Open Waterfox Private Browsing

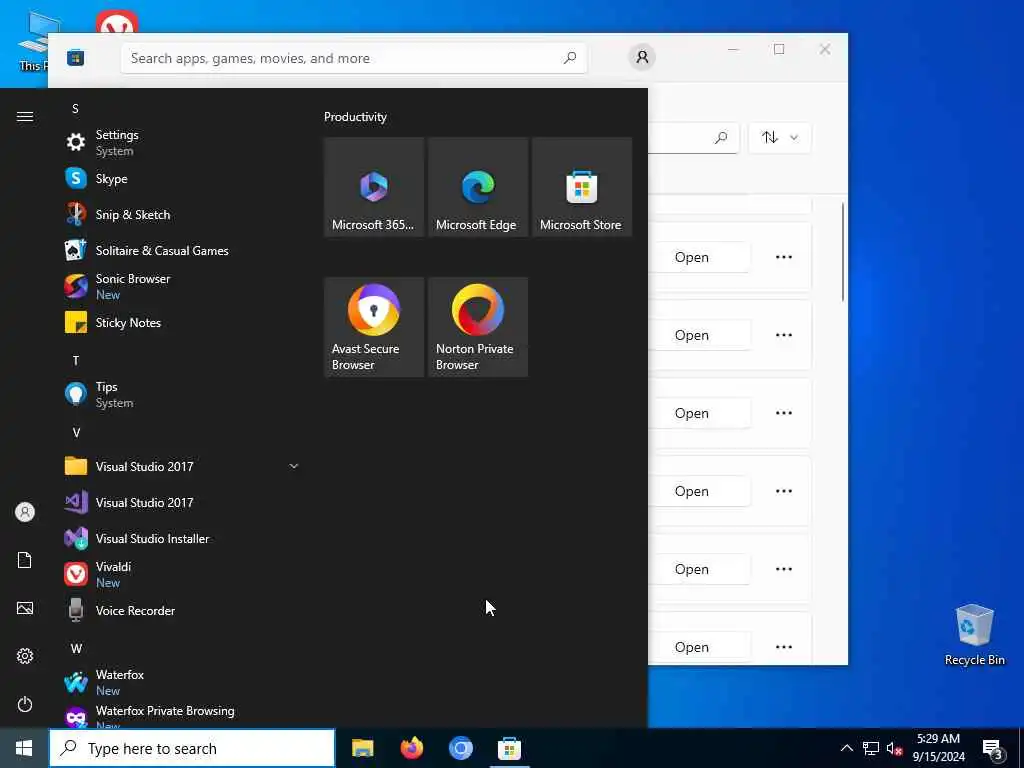click(181, 714)
